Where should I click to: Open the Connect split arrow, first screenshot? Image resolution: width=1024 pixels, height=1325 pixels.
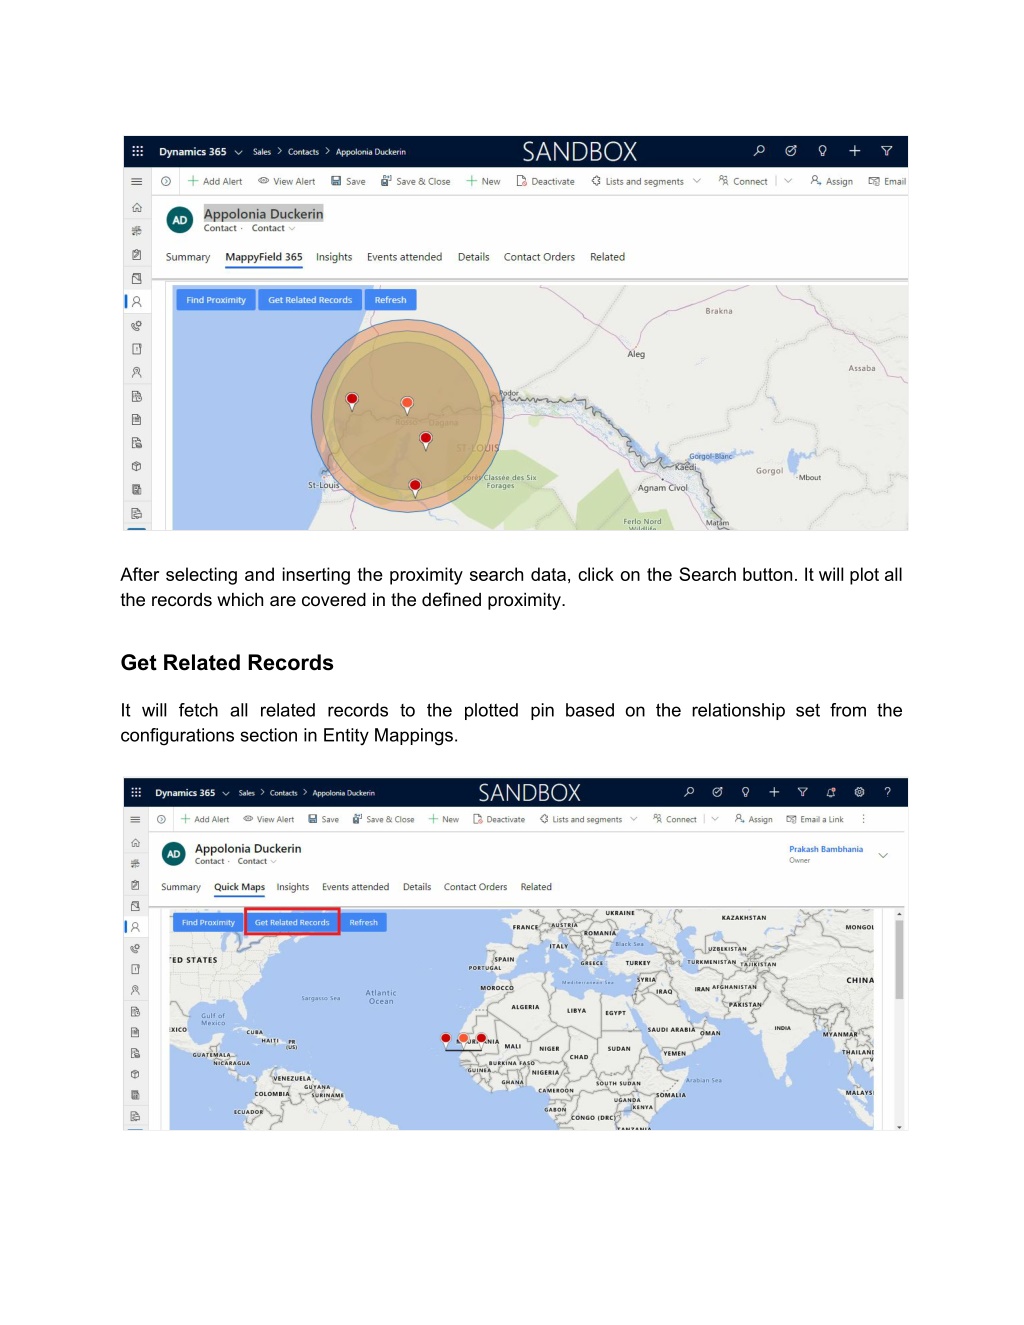(788, 182)
